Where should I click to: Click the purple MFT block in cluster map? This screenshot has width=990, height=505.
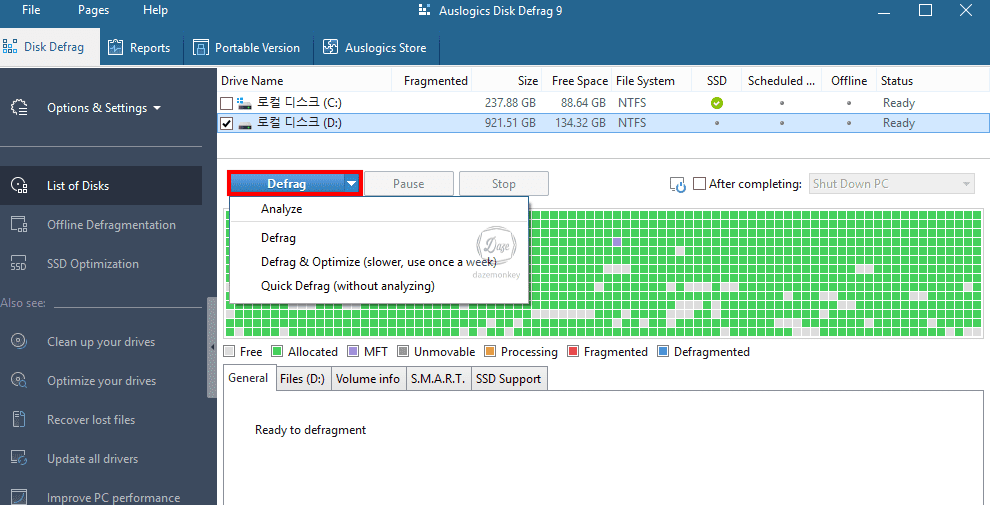617,242
